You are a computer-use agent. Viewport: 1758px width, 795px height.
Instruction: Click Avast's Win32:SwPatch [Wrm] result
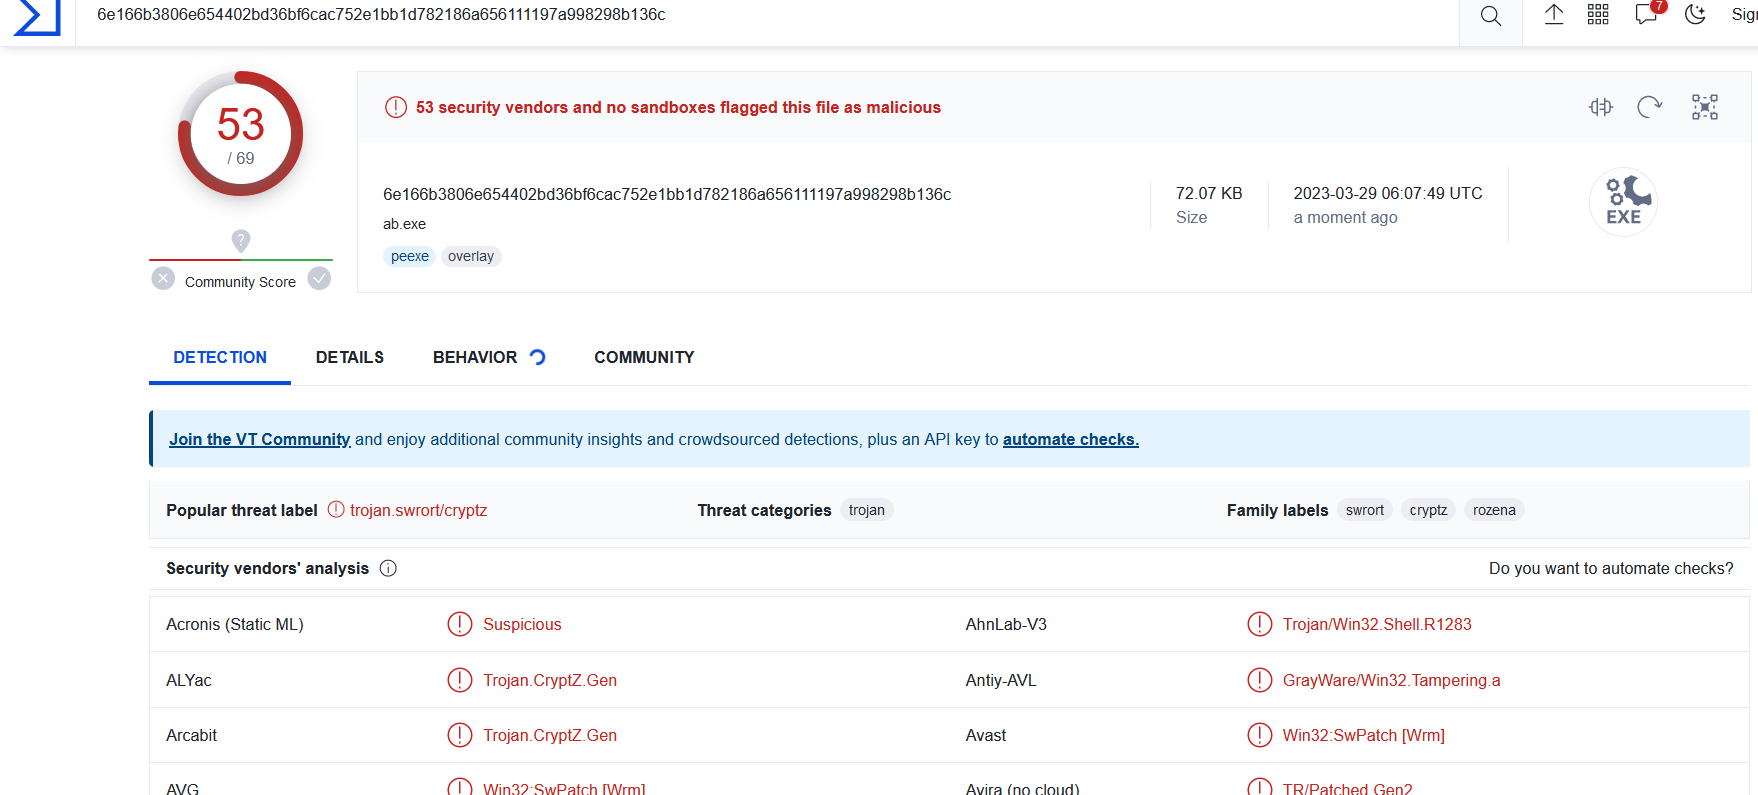(1364, 735)
